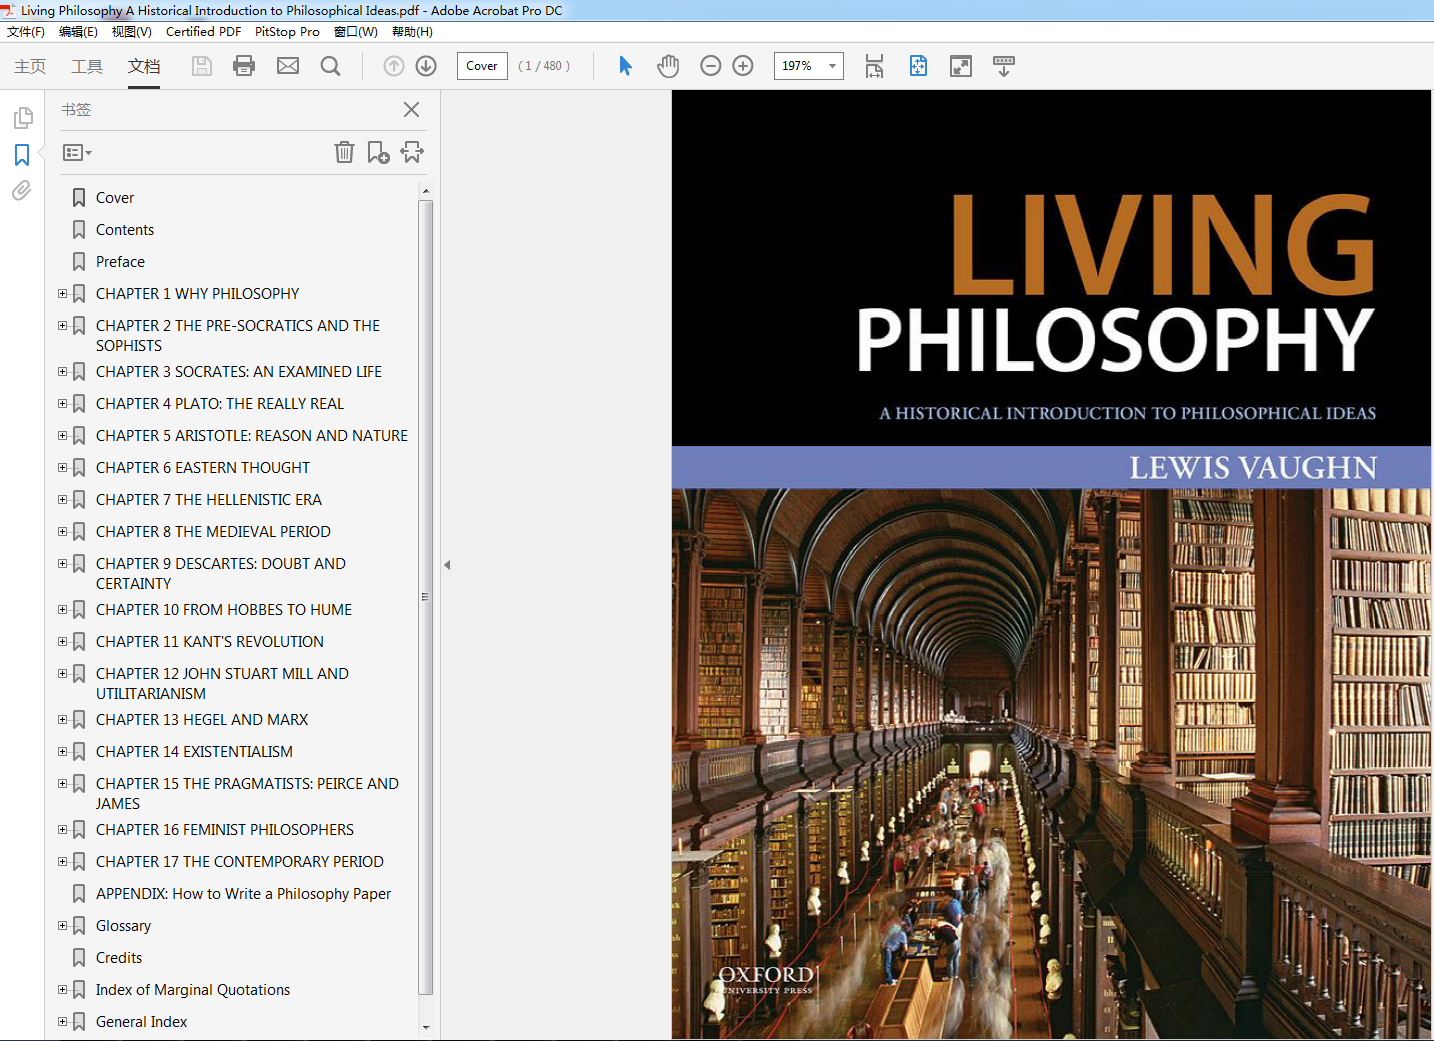
Task: Delete the selected bookmark trash icon
Action: pyautogui.click(x=344, y=152)
